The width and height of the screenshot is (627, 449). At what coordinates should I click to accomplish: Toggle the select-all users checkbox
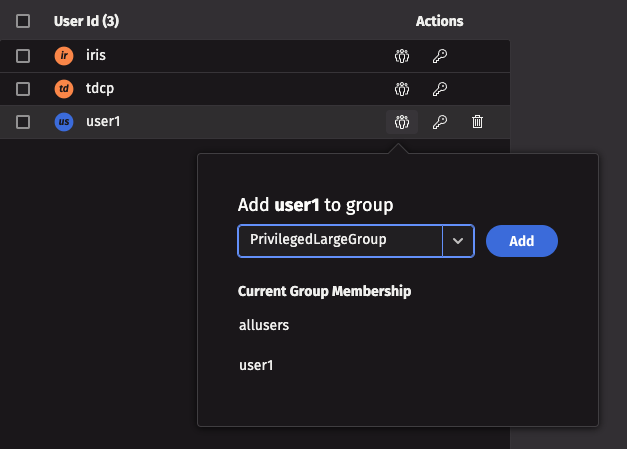[23, 21]
